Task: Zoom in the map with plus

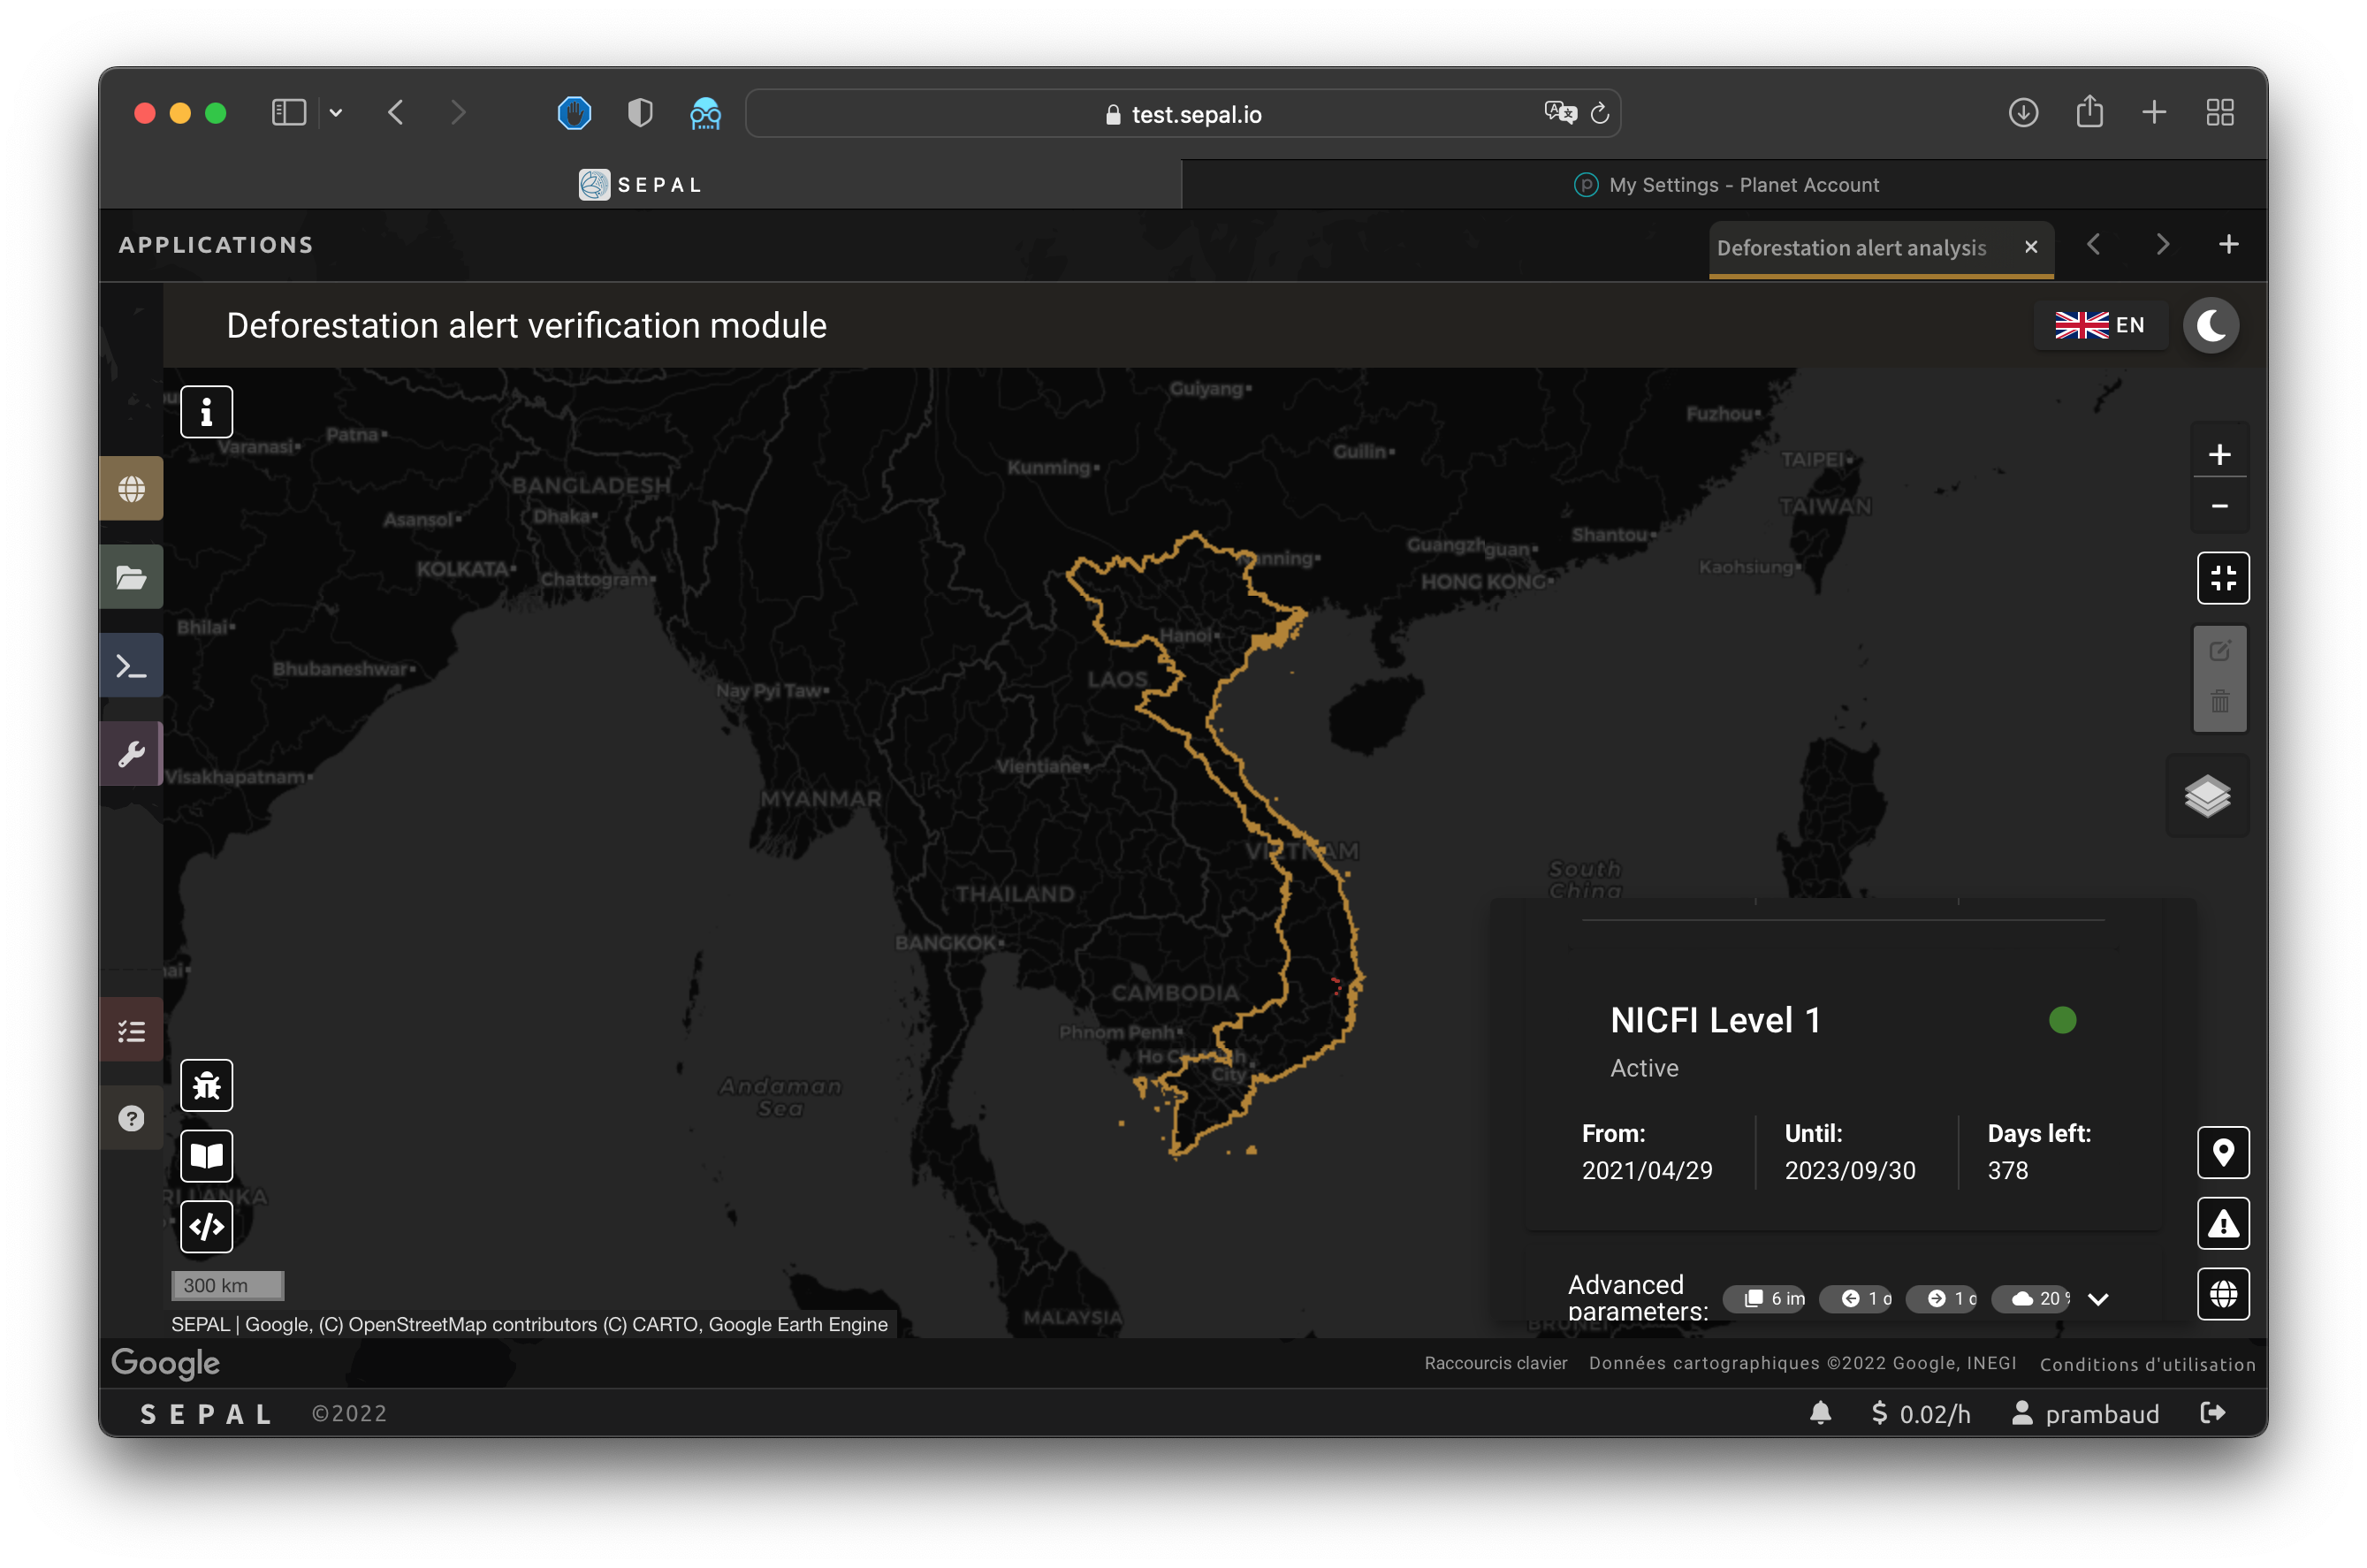Action: coord(2219,455)
